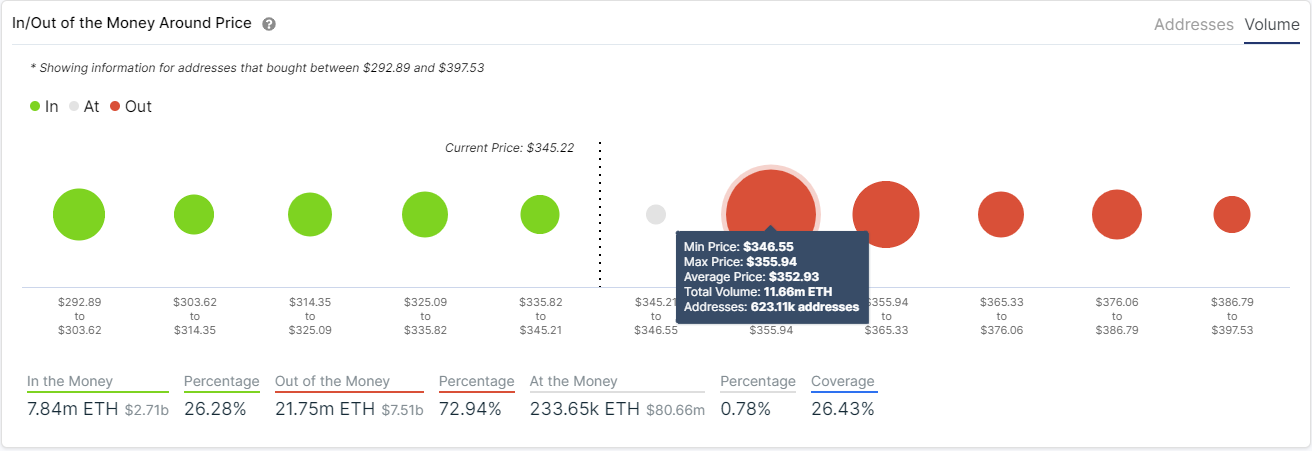This screenshot has width=1312, height=451.
Task: Click the green bubble above $325.09 to $335.82
Action: 425,214
